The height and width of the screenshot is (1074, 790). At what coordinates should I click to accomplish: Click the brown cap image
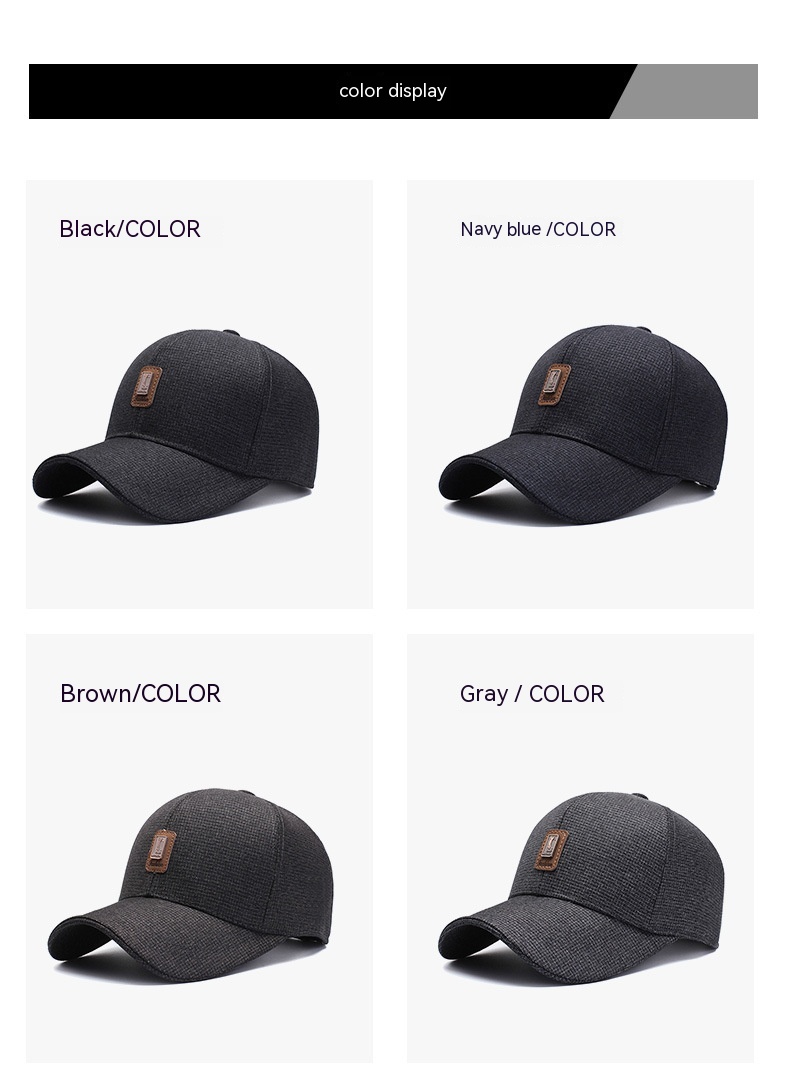[x=191, y=886]
